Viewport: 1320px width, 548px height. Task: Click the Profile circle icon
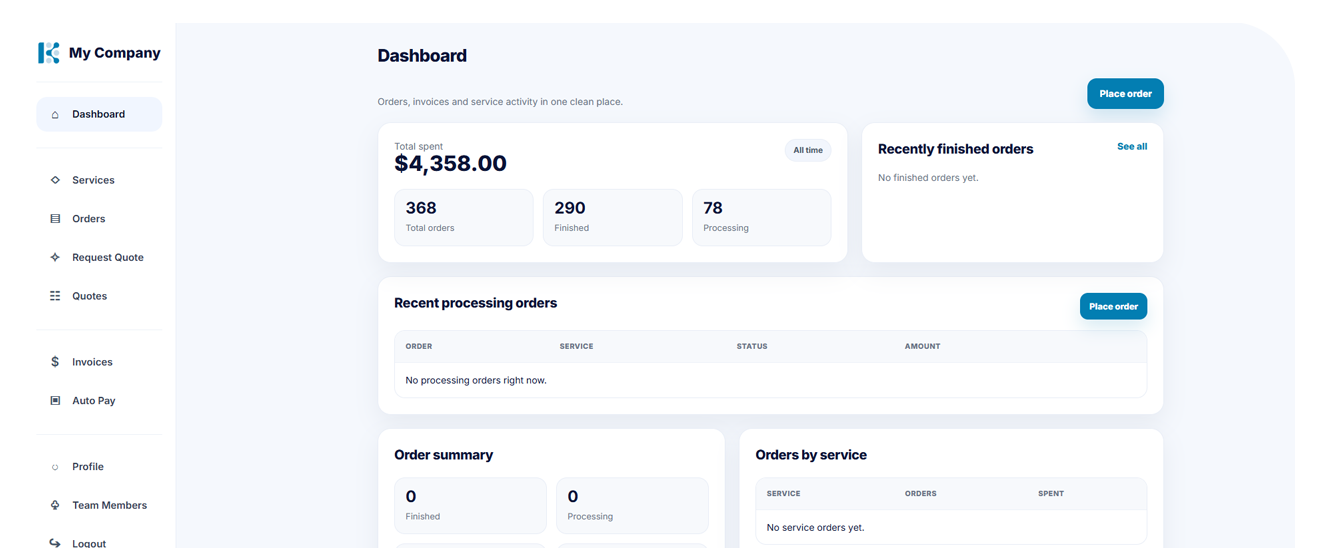(x=55, y=467)
